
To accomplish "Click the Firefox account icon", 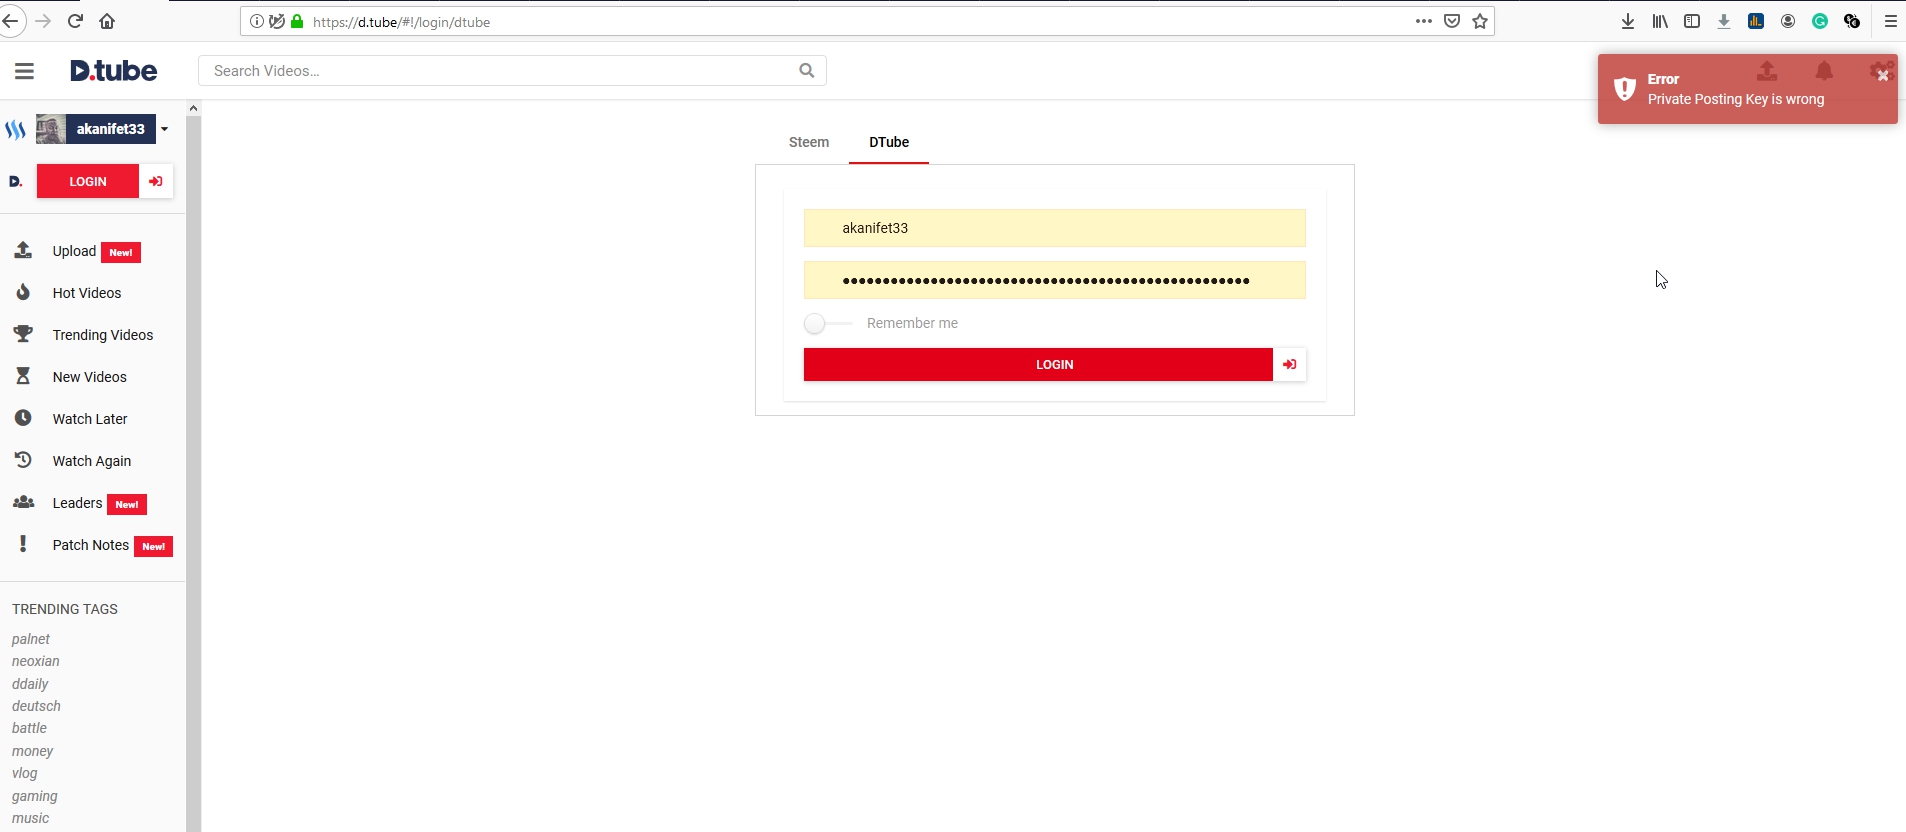I will click(x=1788, y=21).
